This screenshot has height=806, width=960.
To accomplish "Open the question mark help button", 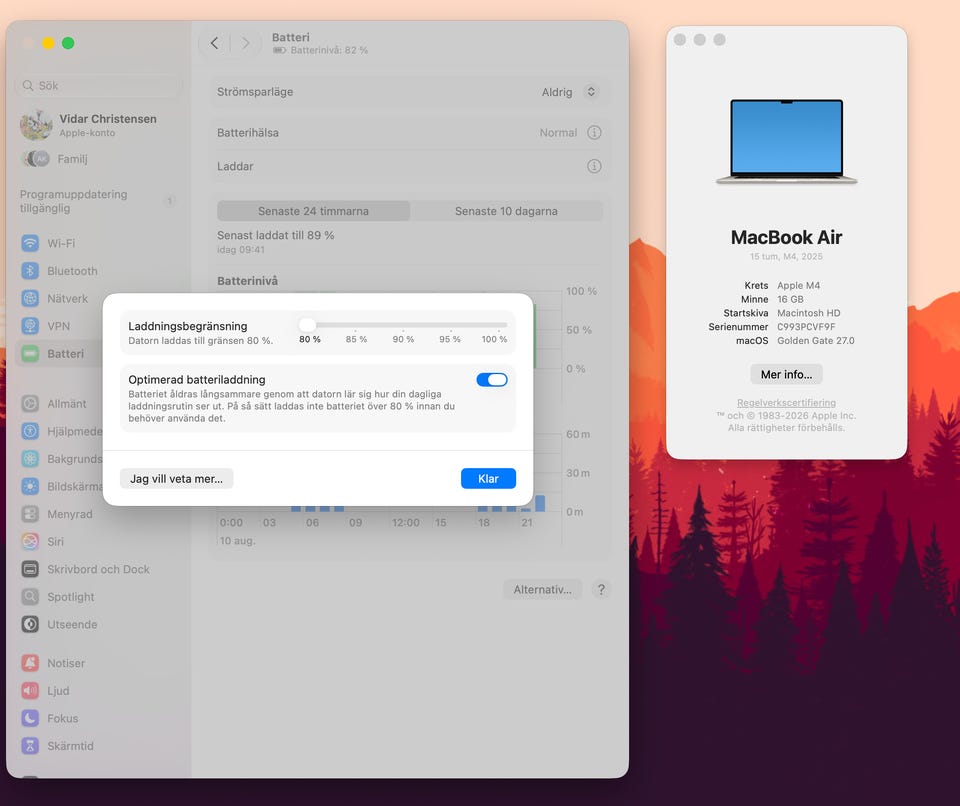I will point(601,589).
